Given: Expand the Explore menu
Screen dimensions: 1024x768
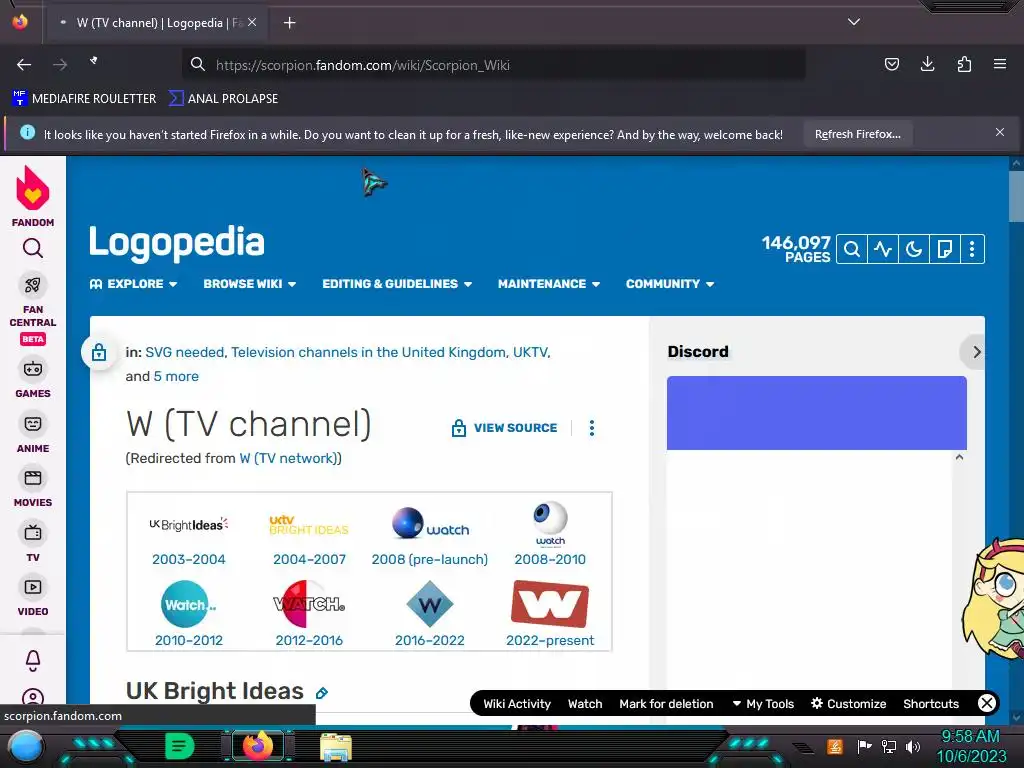Looking at the screenshot, I should [x=133, y=284].
